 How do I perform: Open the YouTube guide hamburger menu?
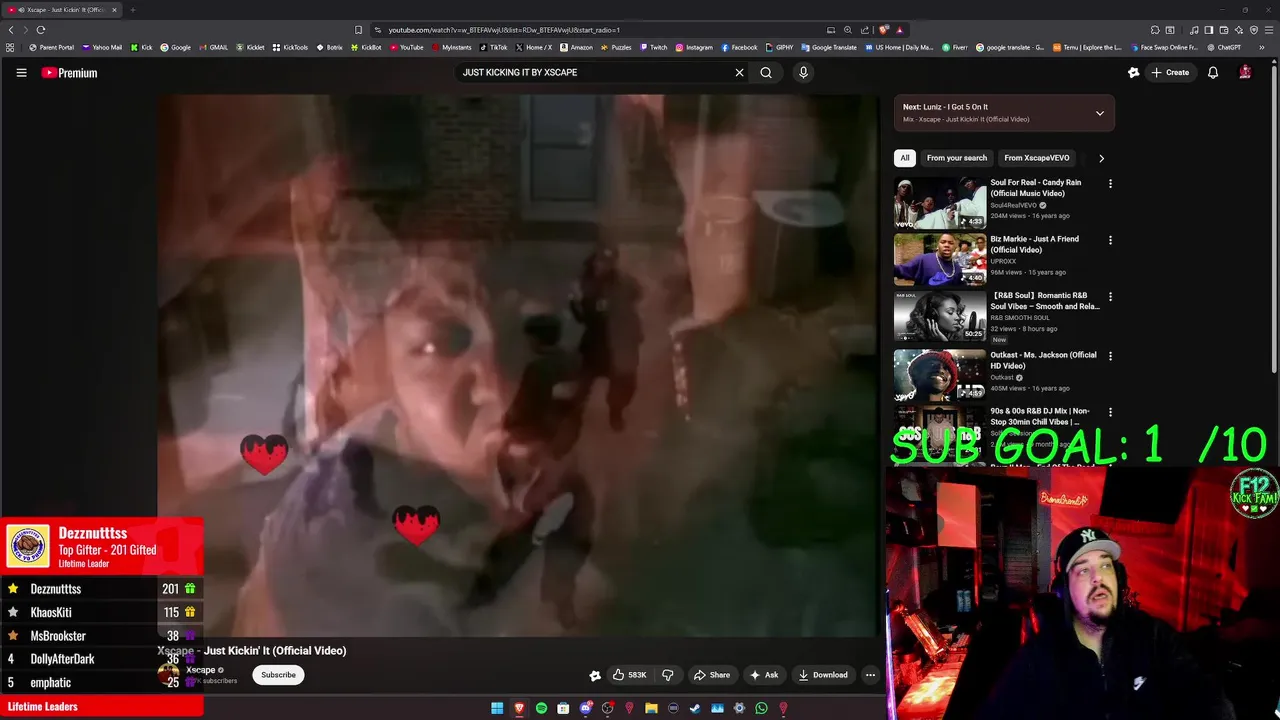click(x=21, y=72)
